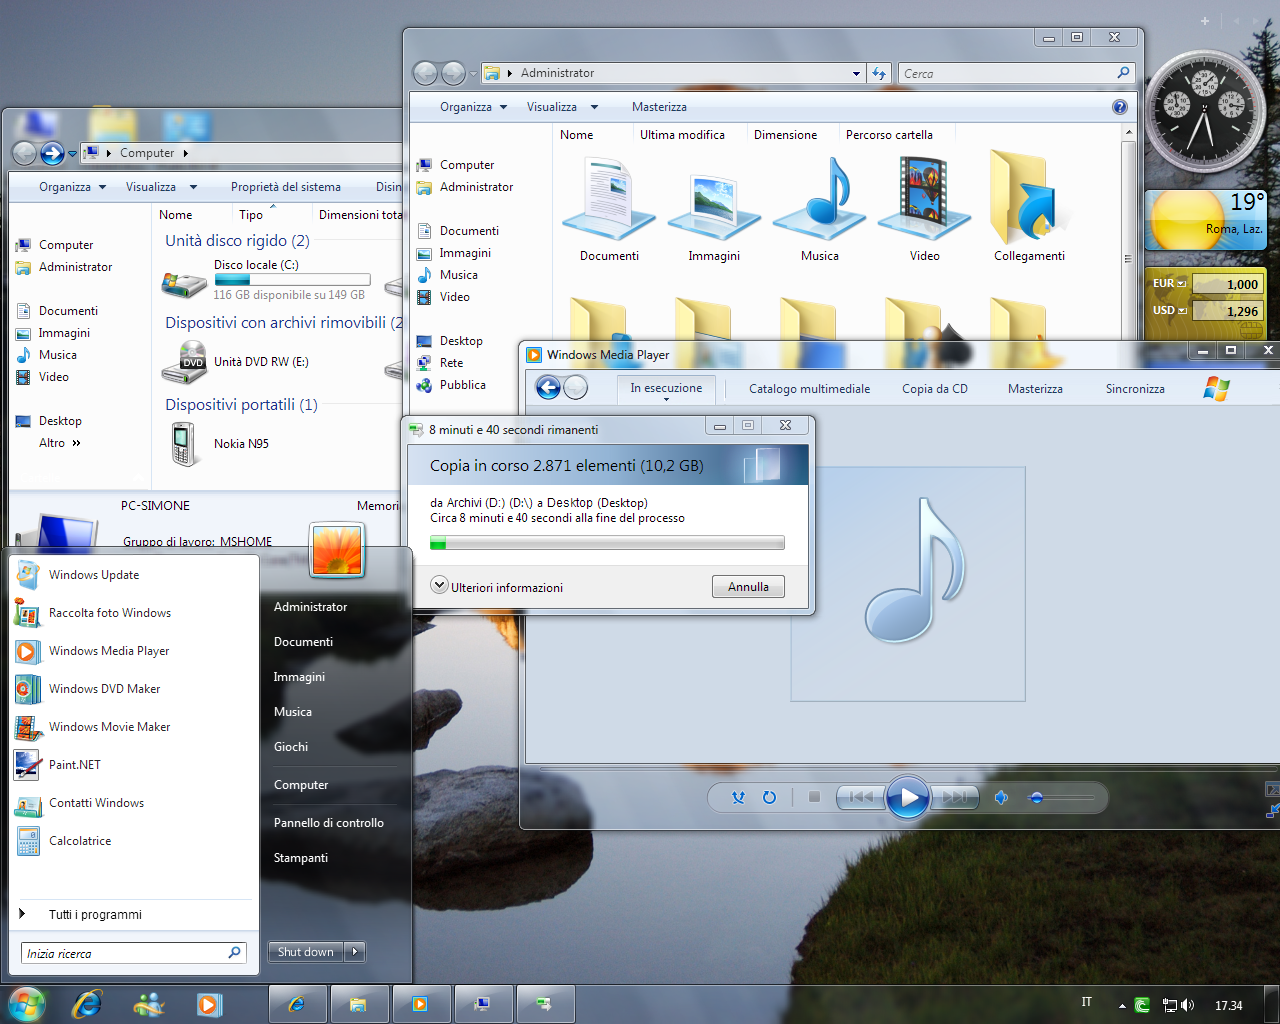Open the Sincronizza tab in Media Player
The height and width of the screenshot is (1024, 1280).
pyautogui.click(x=1135, y=389)
